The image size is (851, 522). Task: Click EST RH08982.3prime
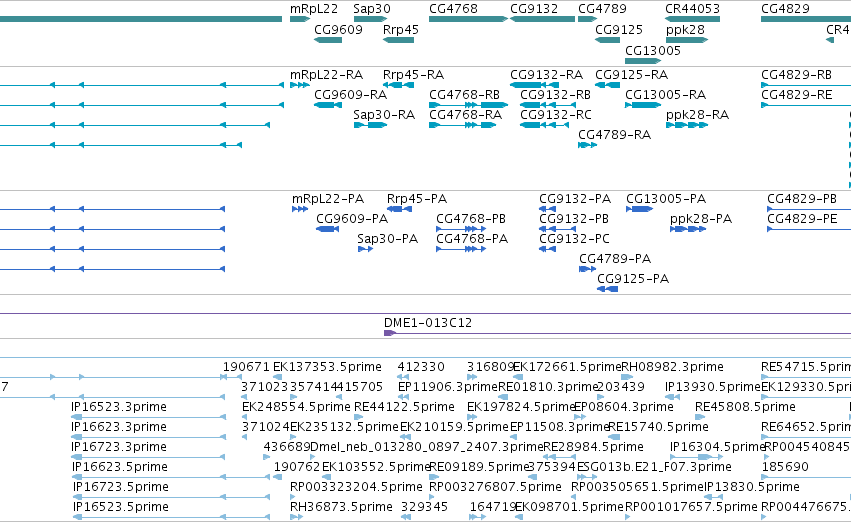(x=672, y=367)
